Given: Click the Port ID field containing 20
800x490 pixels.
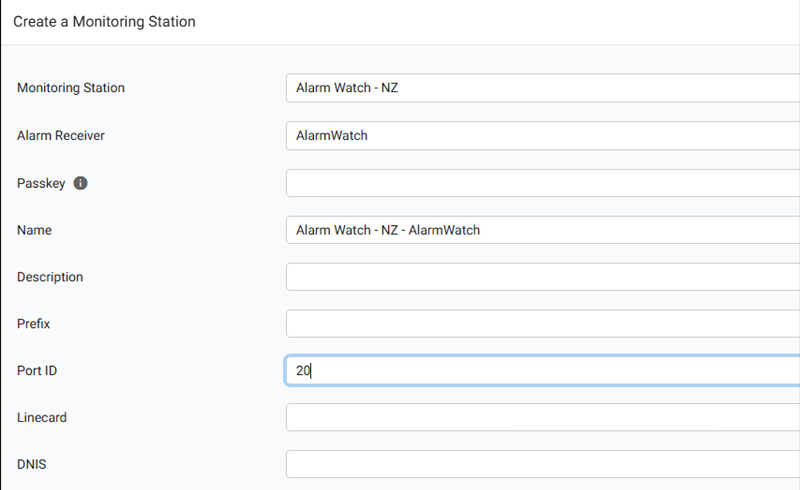Looking at the screenshot, I should tap(542, 371).
